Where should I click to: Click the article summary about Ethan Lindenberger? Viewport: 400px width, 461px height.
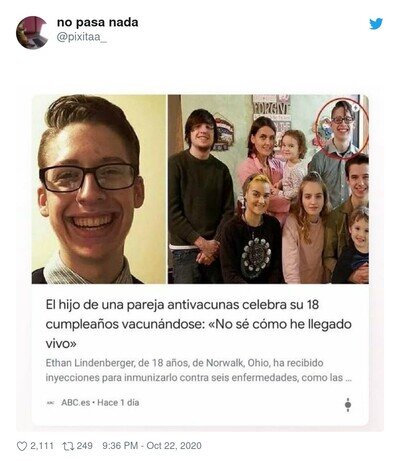pyautogui.click(x=199, y=370)
